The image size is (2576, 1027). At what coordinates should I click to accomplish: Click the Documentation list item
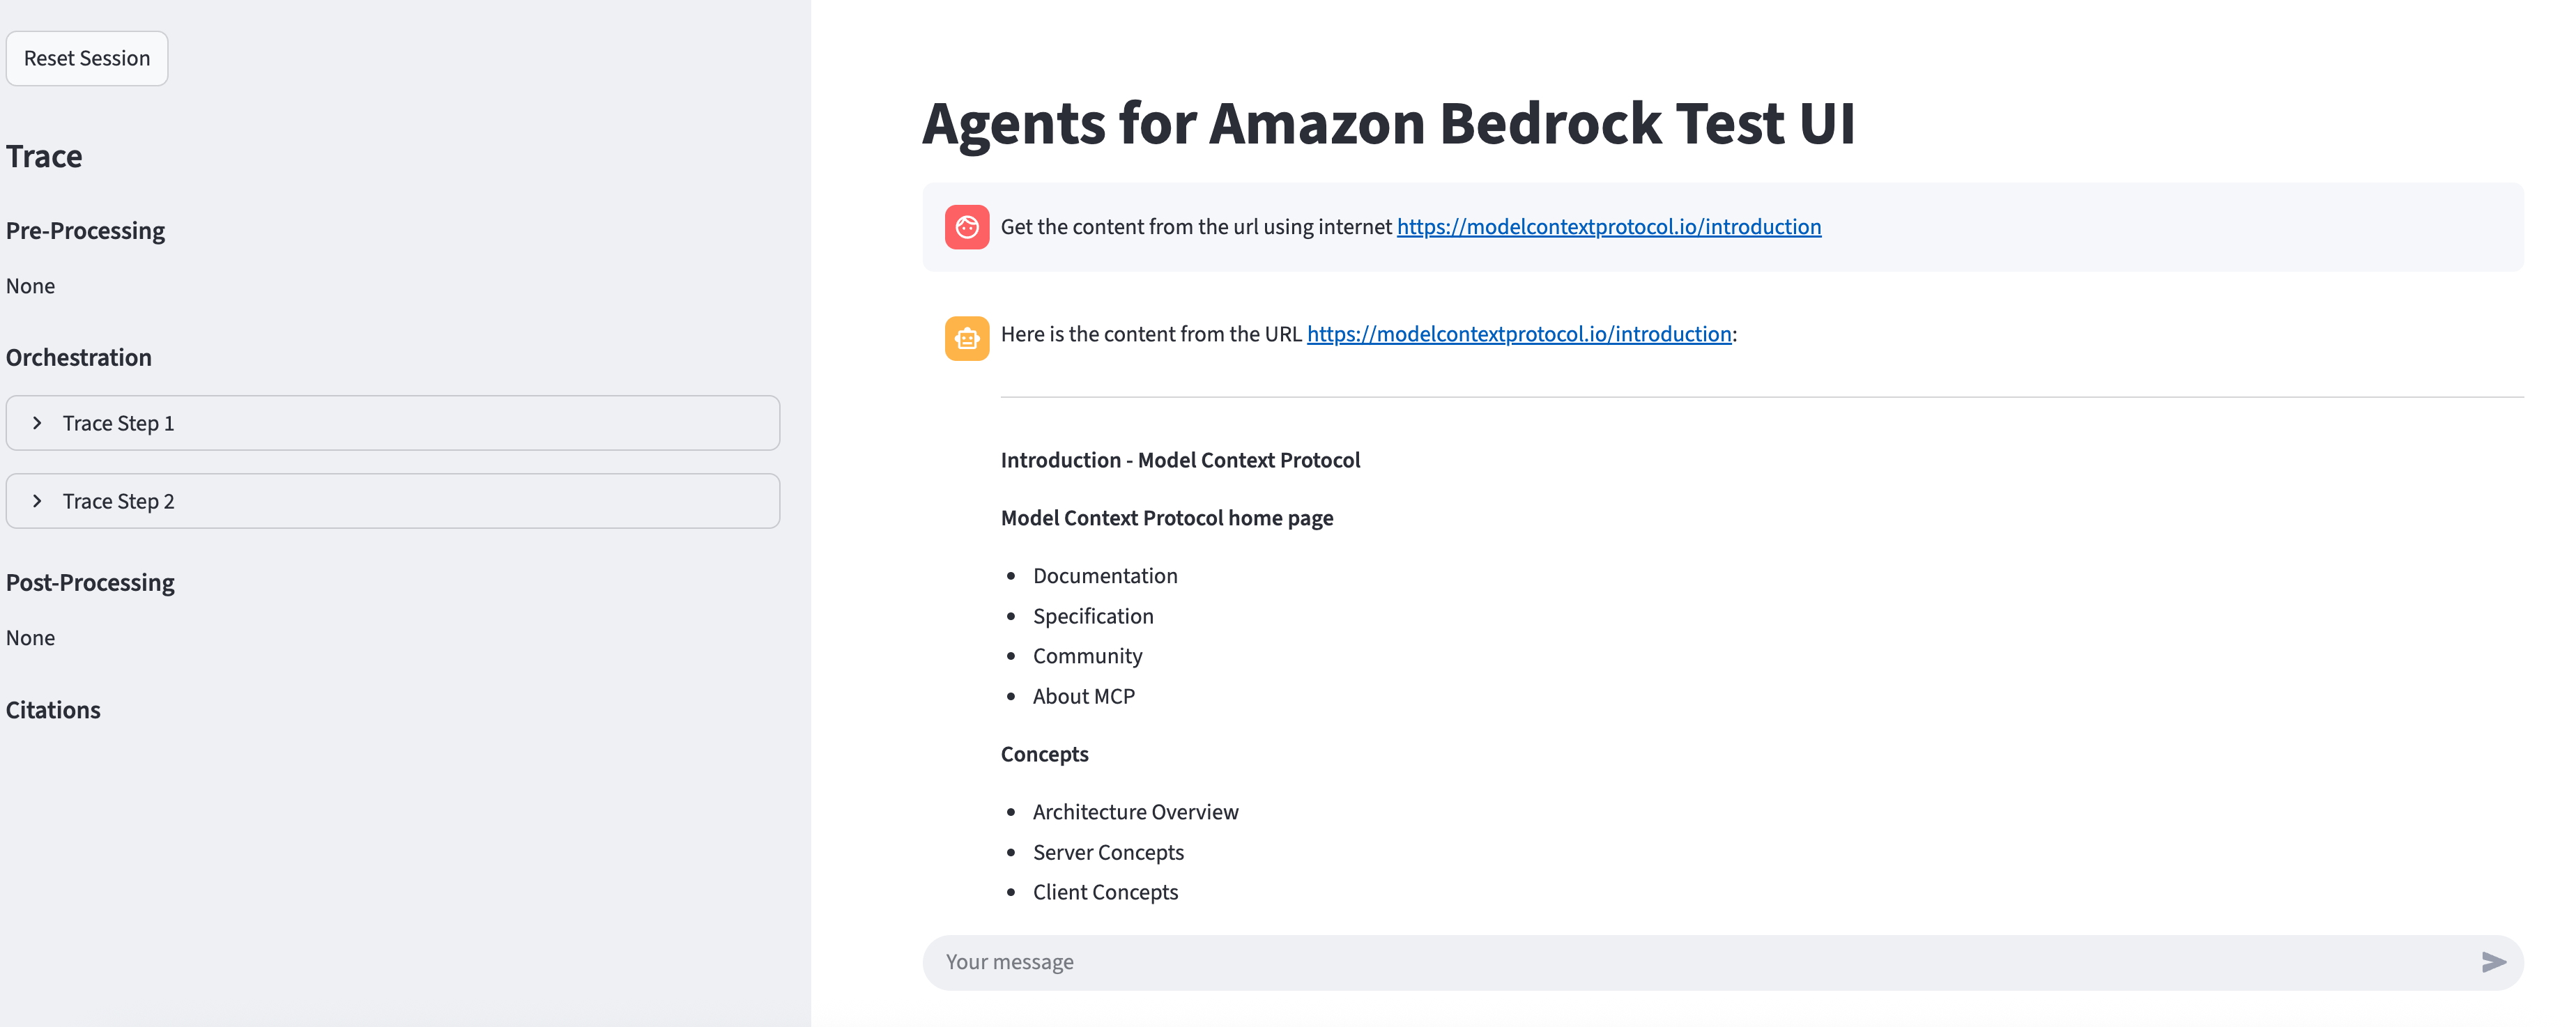pyautogui.click(x=1105, y=576)
